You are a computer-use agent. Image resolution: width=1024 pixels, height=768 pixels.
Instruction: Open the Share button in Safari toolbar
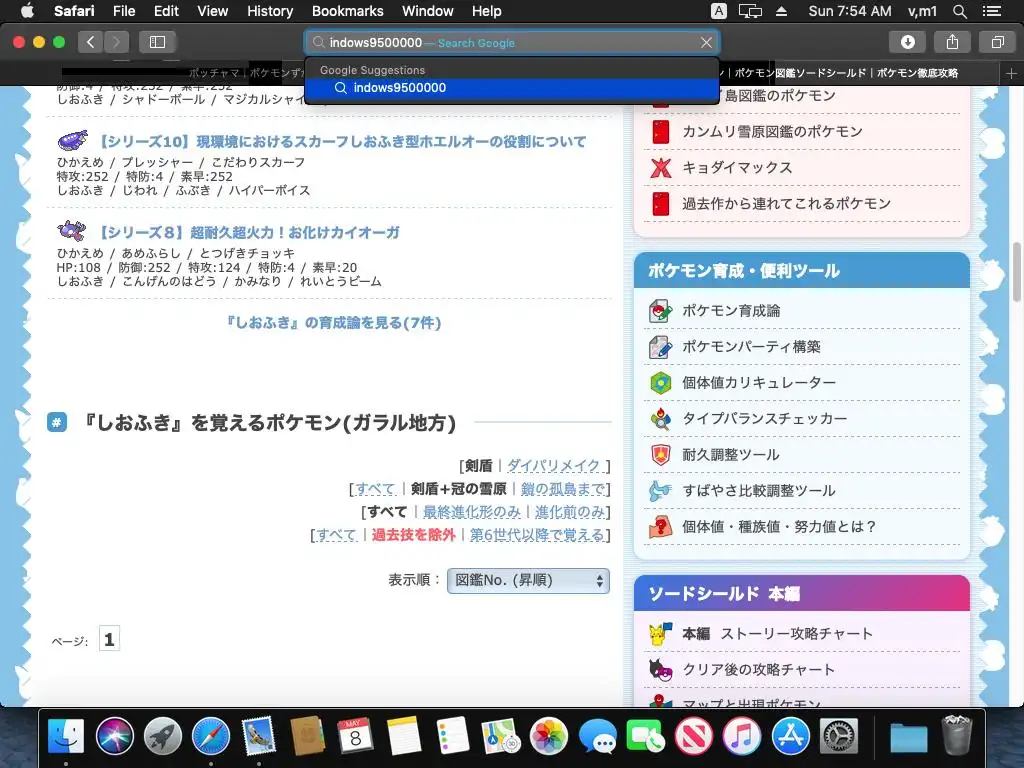point(952,42)
